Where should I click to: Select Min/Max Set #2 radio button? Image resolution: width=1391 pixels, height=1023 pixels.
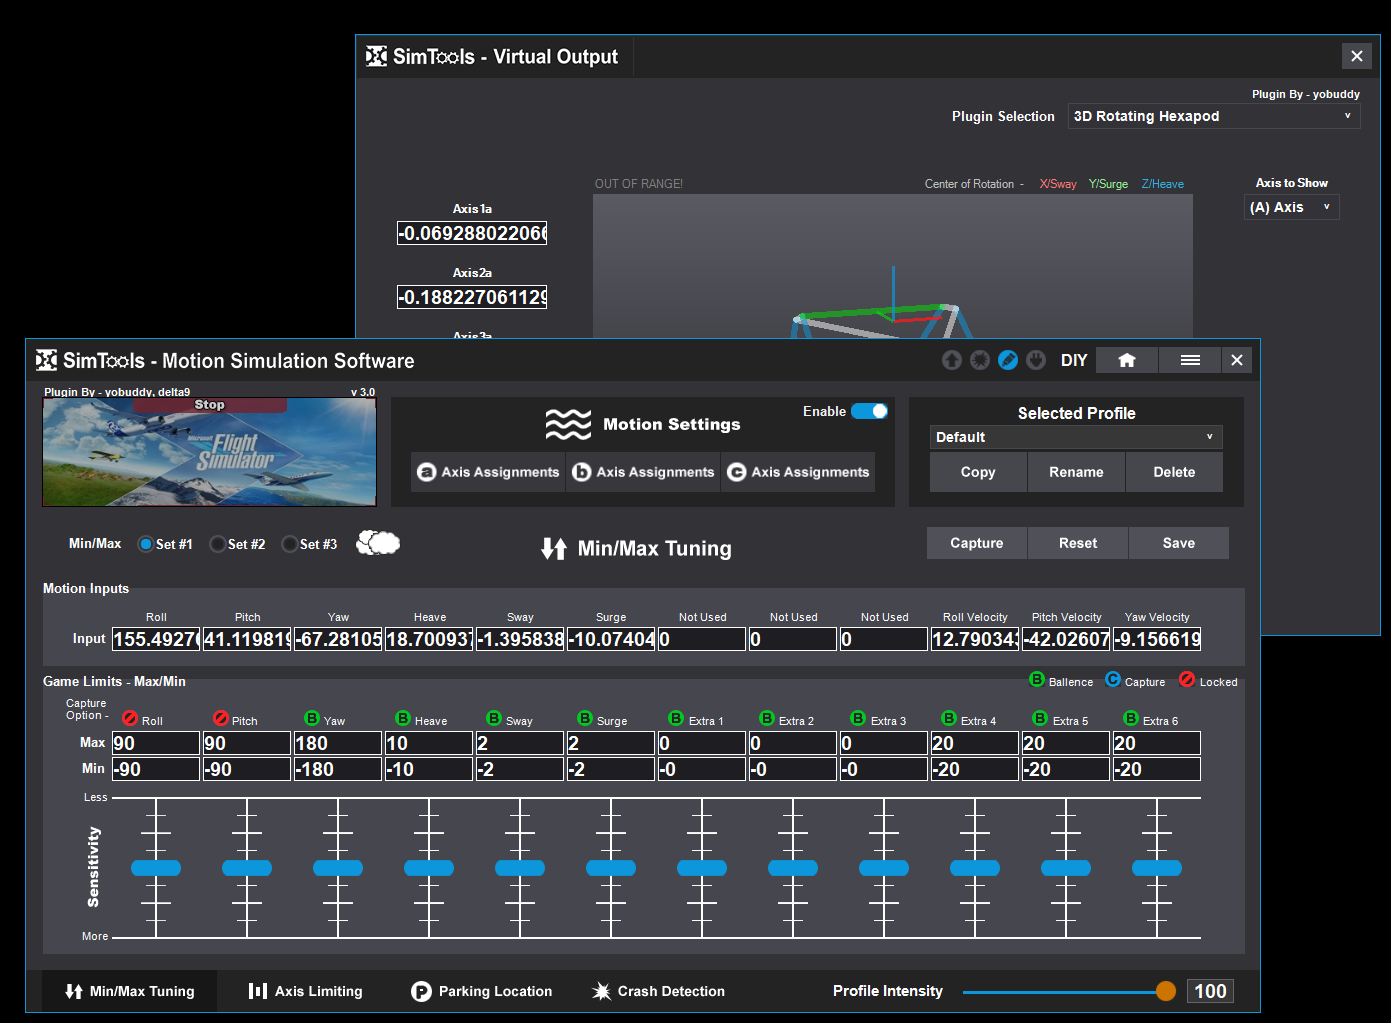tap(217, 544)
